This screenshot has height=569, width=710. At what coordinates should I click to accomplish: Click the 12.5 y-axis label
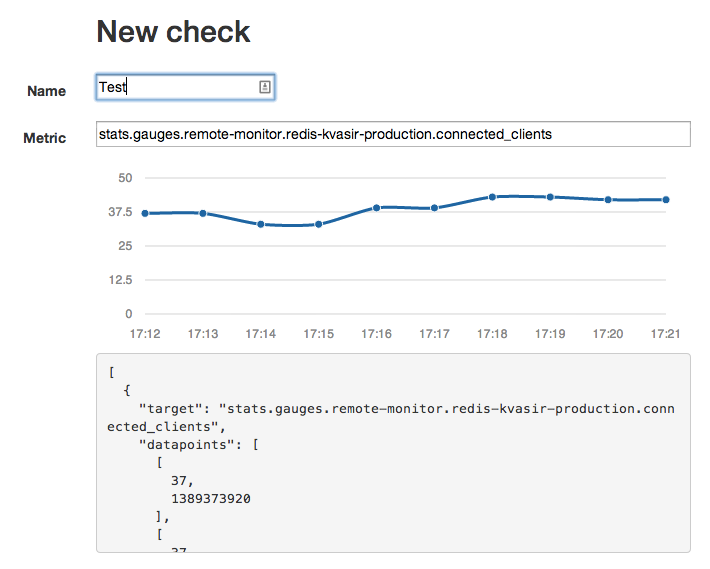(120, 280)
